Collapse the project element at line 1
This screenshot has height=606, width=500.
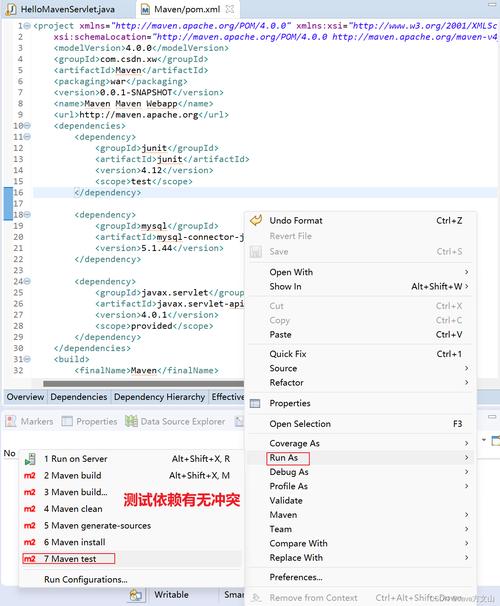pos(27,26)
